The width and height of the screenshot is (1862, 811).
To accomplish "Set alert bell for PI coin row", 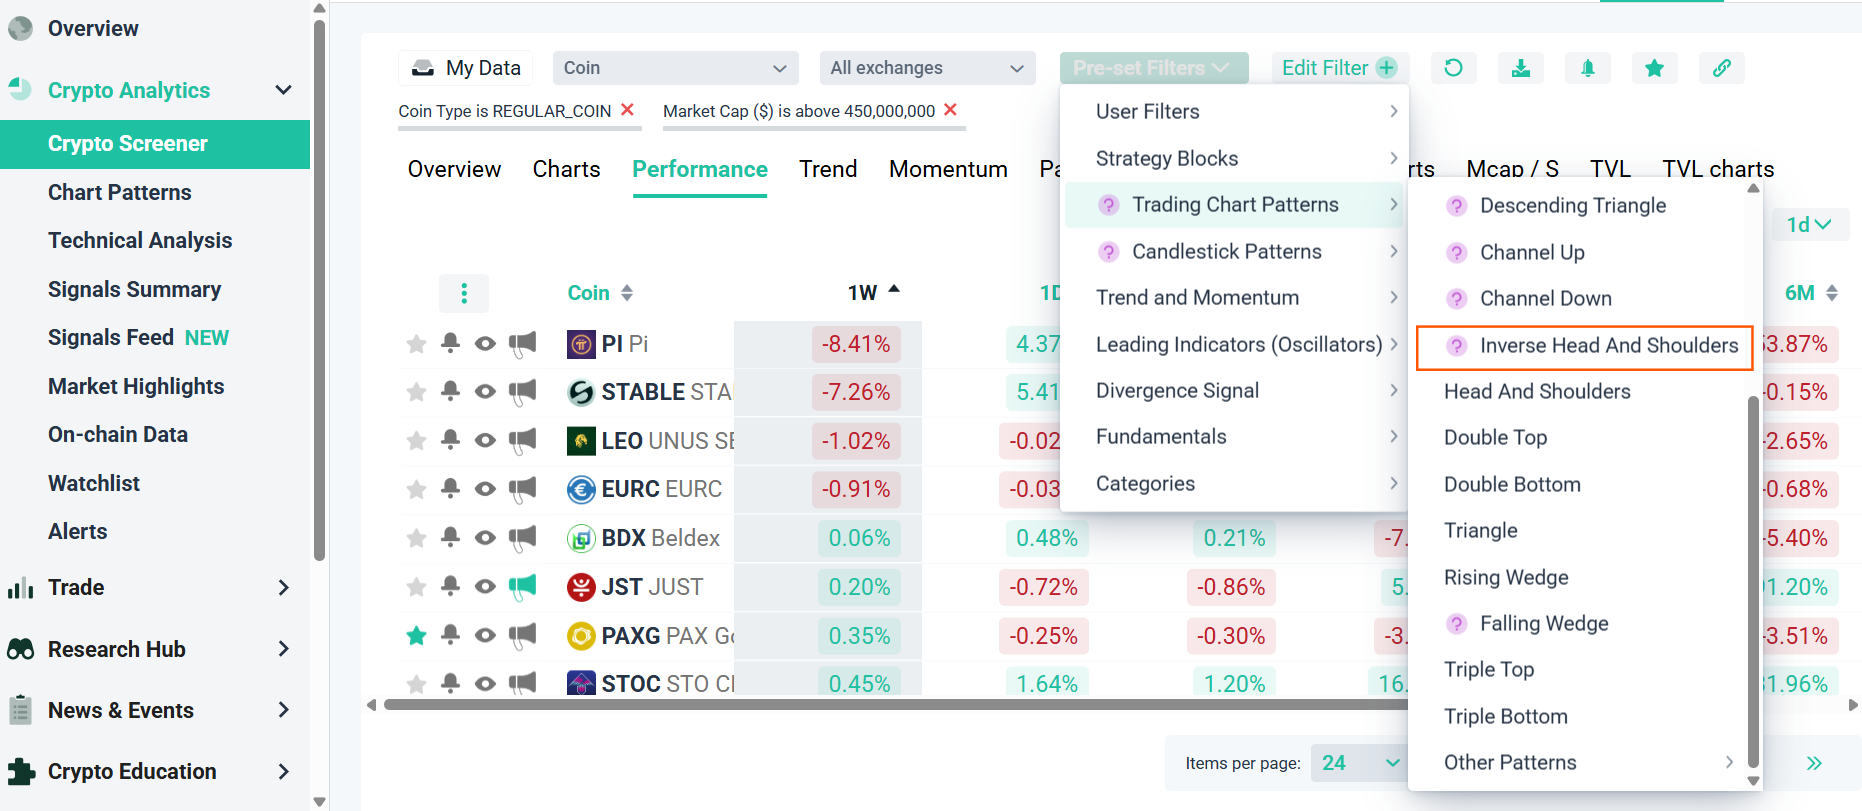I will coord(450,343).
